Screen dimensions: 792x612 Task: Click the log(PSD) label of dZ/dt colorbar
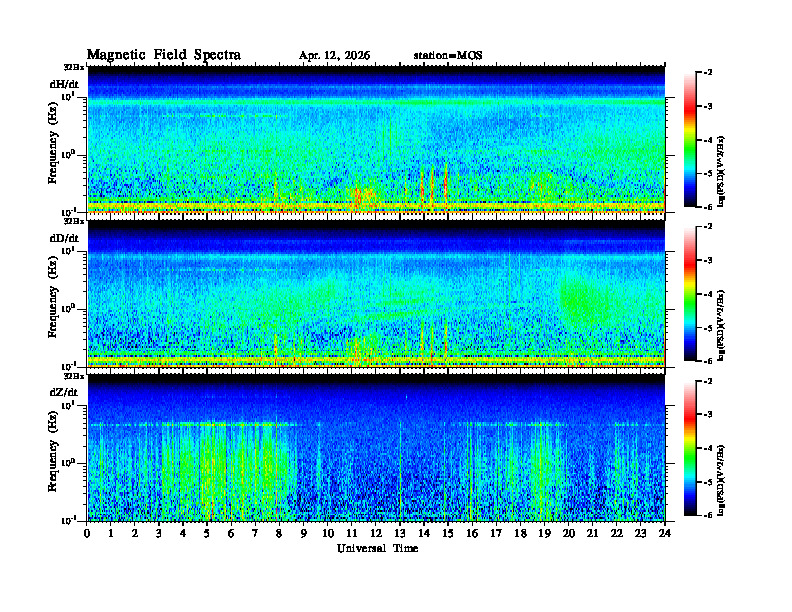(721, 480)
